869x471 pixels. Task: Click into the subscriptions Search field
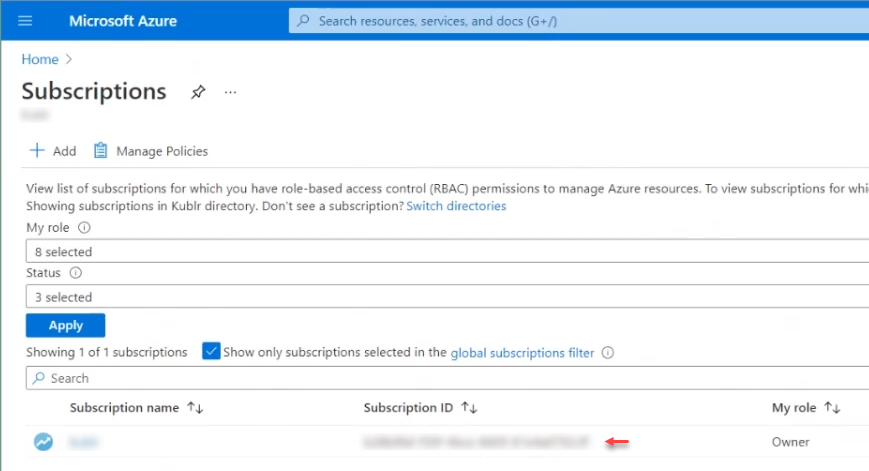[447, 378]
